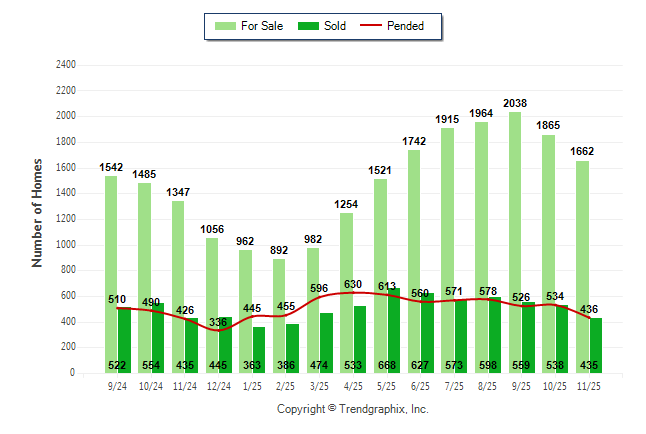The width and height of the screenshot is (646, 434).
Task: Click the Copyright Trendgraphix, Inc. text
Action: click(x=352, y=410)
